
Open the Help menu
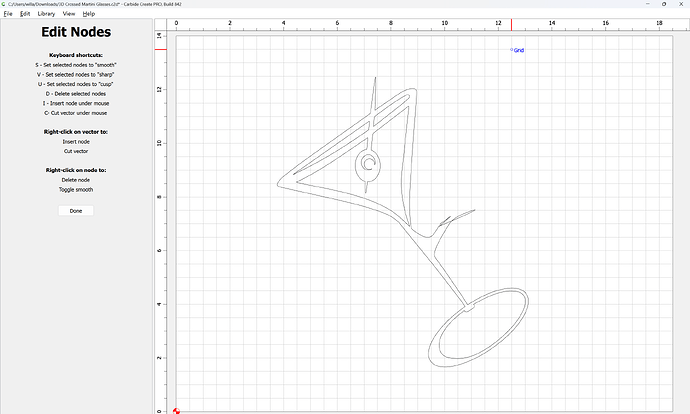pyautogui.click(x=89, y=14)
